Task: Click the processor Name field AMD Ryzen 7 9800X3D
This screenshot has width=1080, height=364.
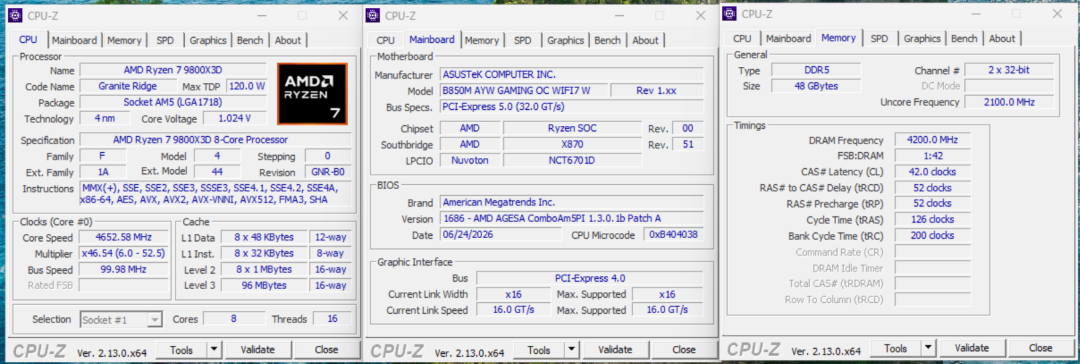Action: [173, 70]
